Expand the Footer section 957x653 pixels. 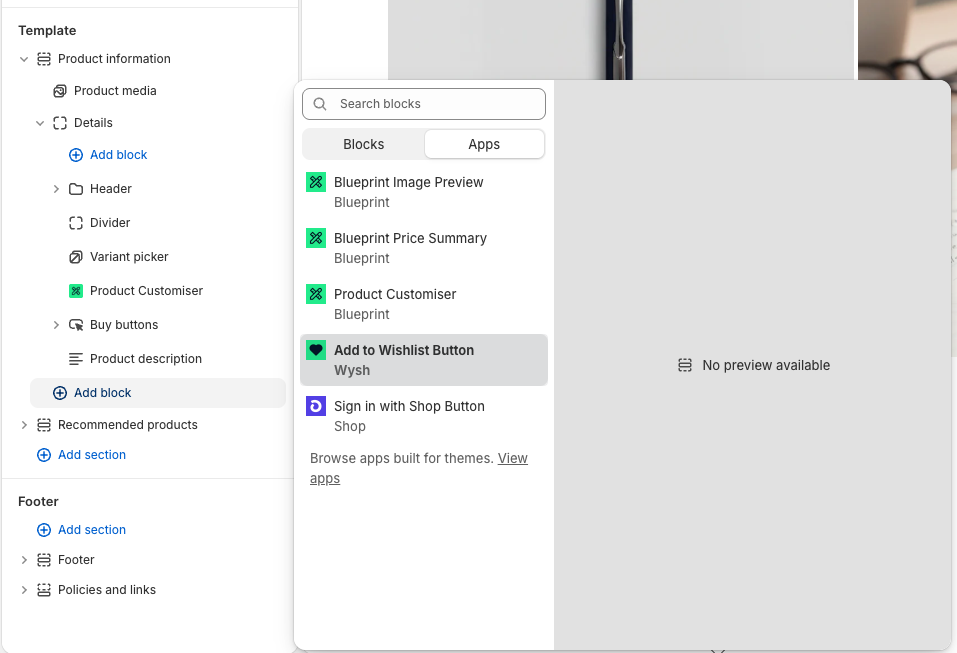[x=24, y=560]
